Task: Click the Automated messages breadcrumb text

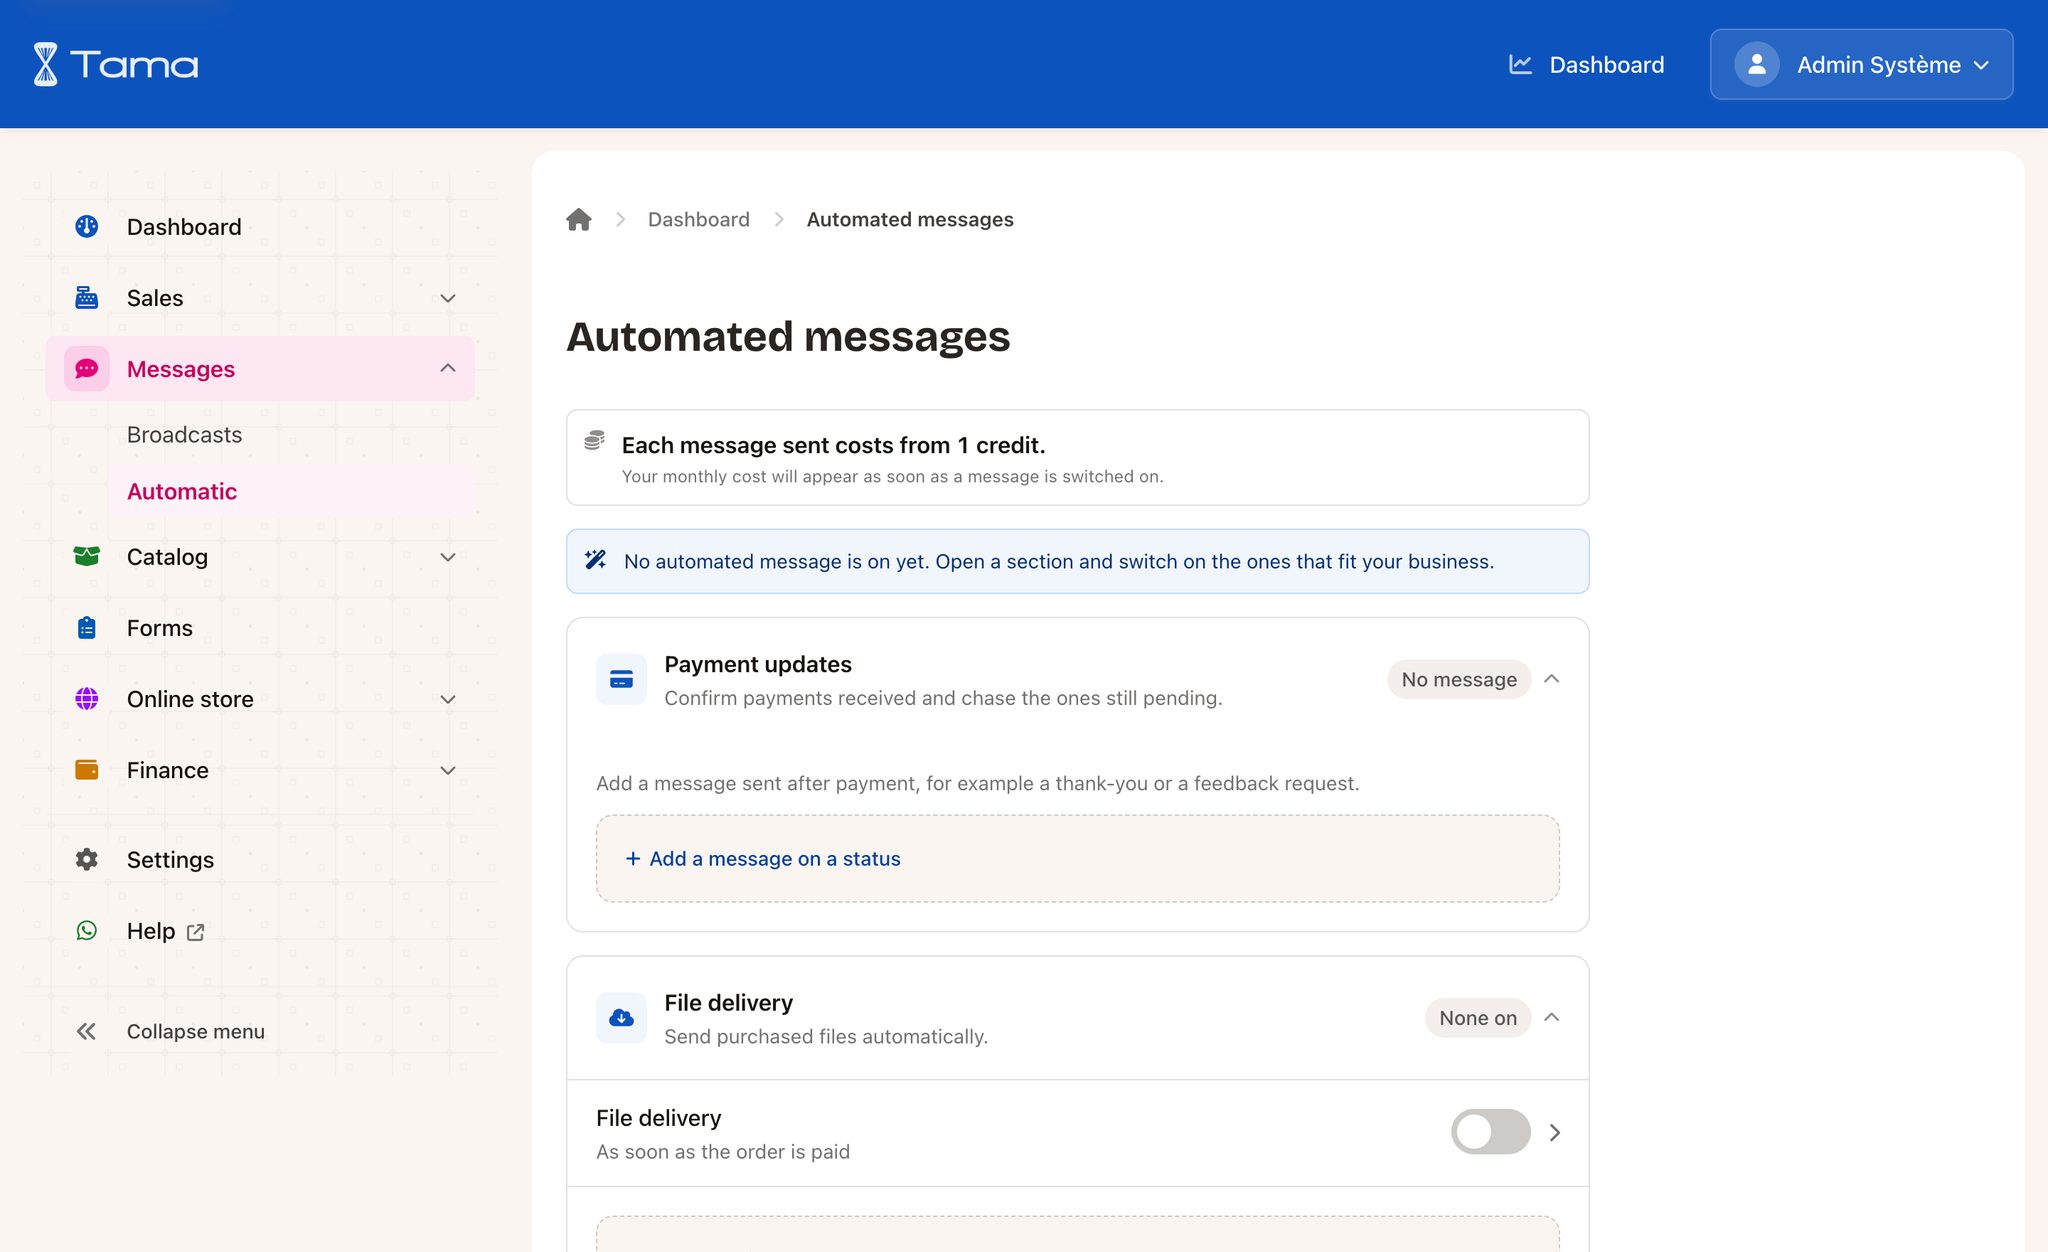Action: click(910, 220)
